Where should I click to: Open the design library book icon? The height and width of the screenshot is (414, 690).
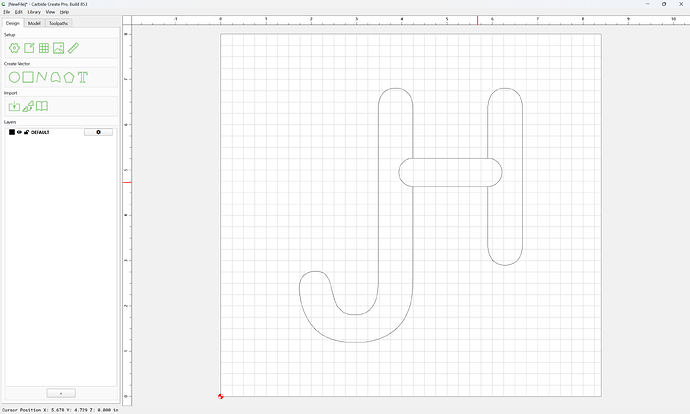42,106
